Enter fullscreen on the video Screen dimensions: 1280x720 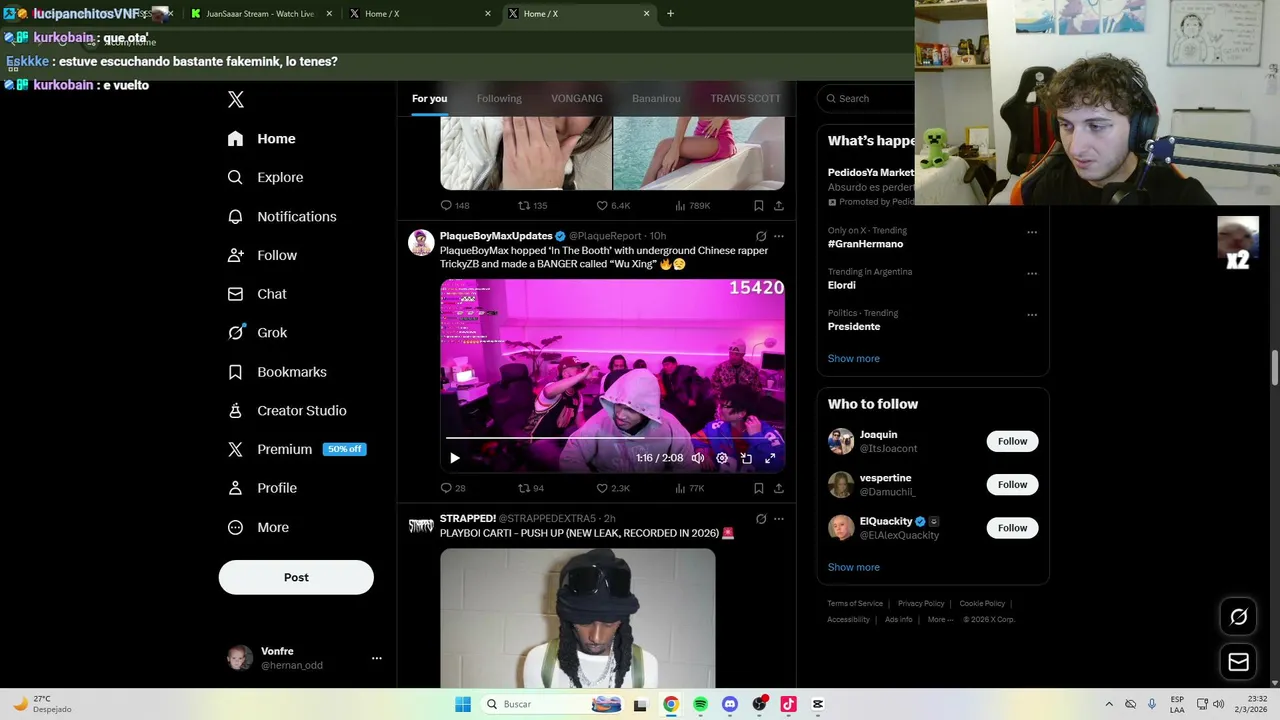pos(770,458)
